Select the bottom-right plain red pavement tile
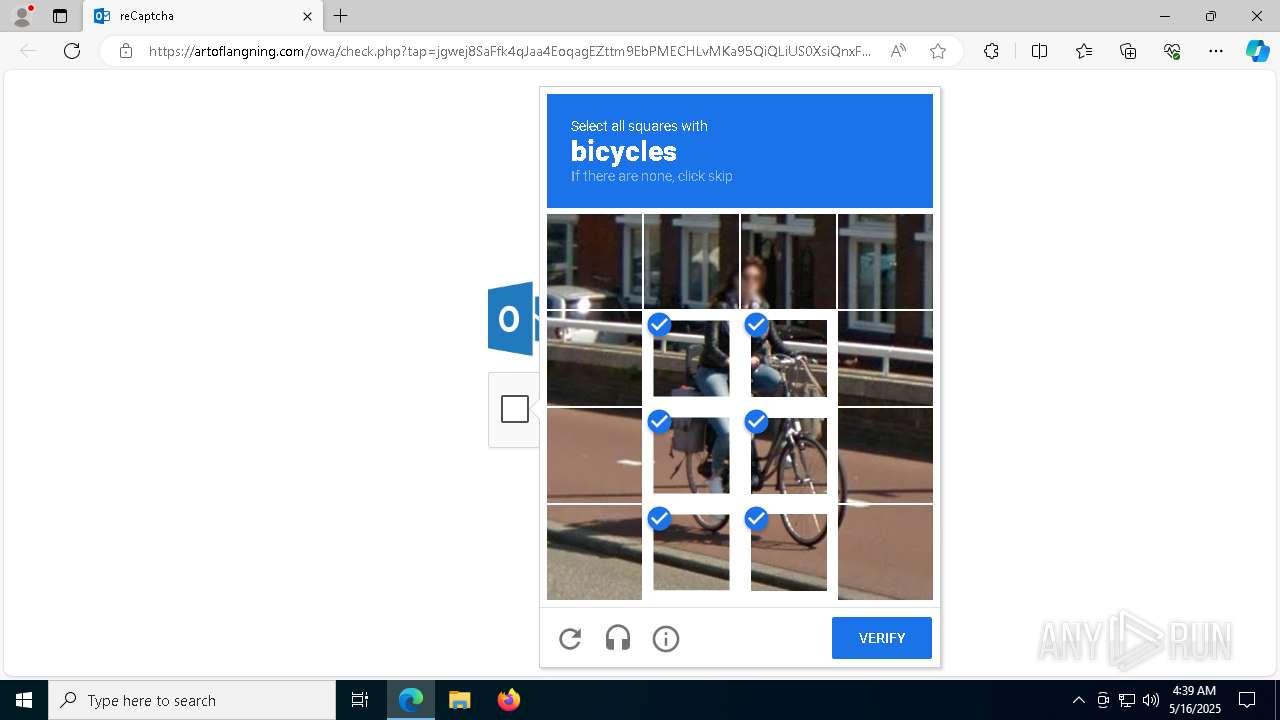1280x720 pixels. tap(885, 552)
